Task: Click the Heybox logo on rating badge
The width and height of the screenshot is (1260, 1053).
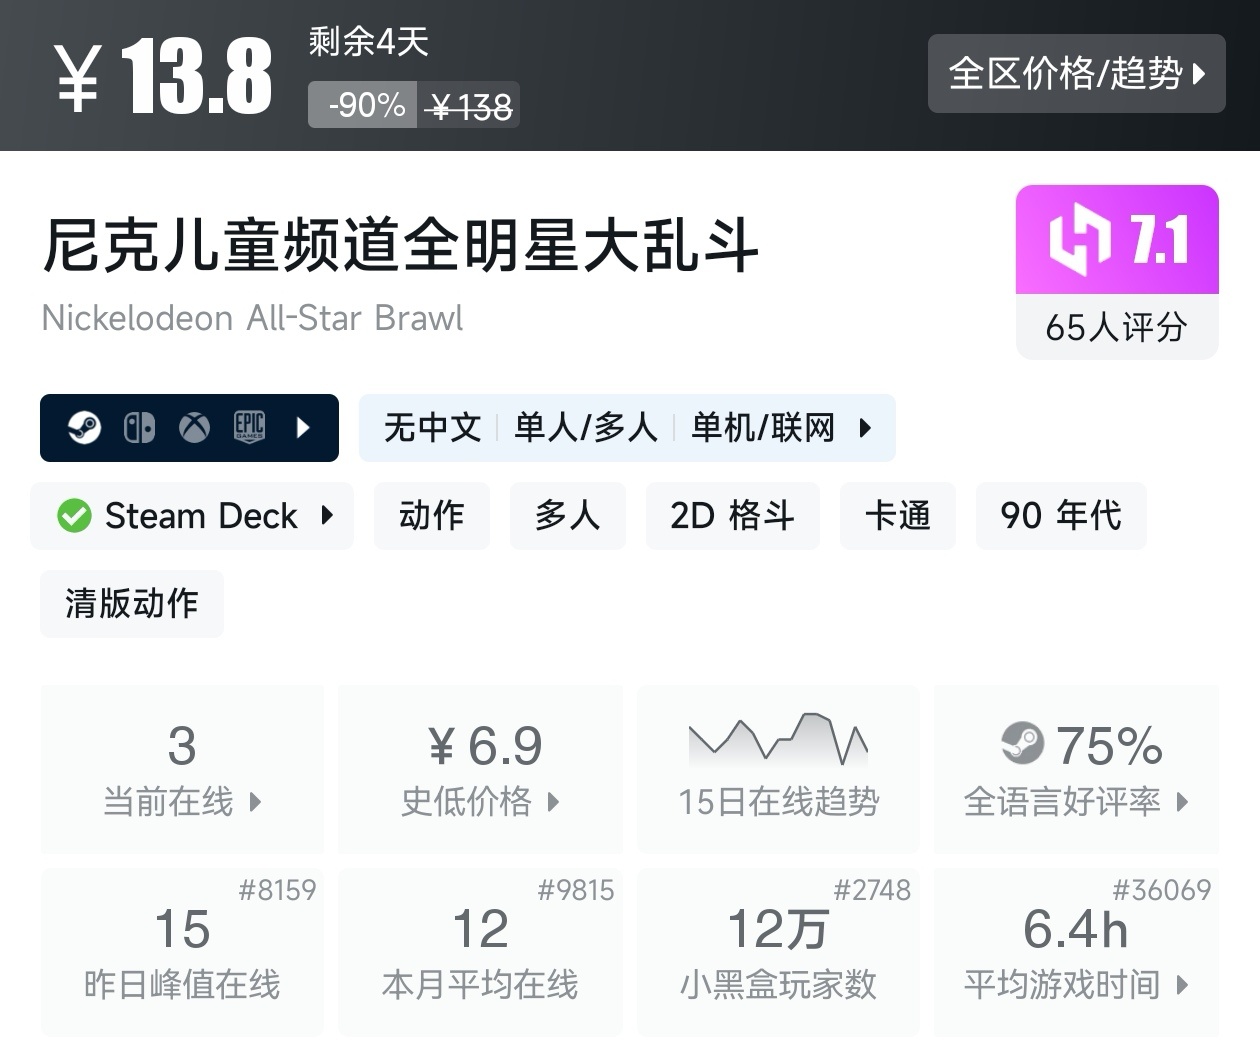Action: point(1079,240)
